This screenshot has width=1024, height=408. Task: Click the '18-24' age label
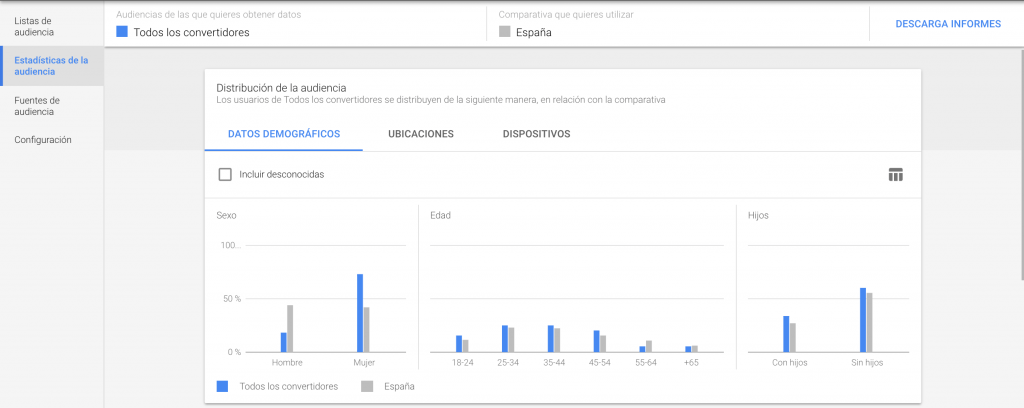[x=462, y=362]
